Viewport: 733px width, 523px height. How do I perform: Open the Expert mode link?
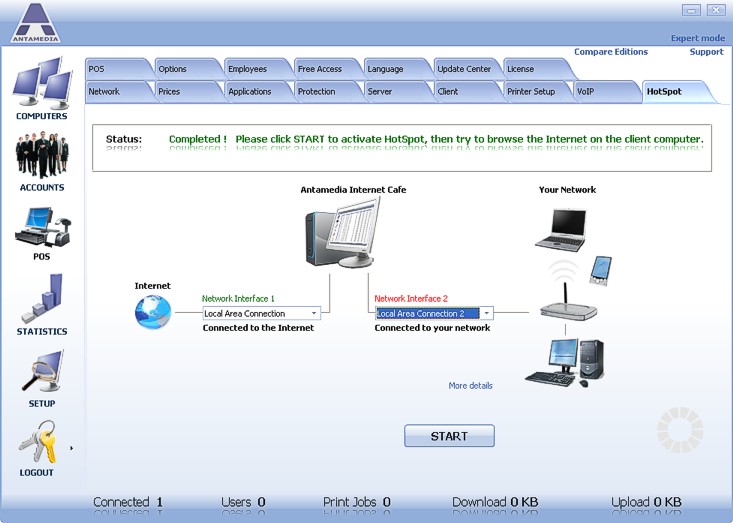pos(697,38)
